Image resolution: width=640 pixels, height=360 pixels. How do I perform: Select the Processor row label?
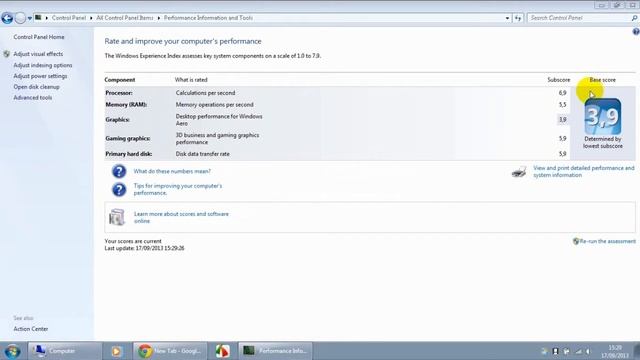point(119,93)
